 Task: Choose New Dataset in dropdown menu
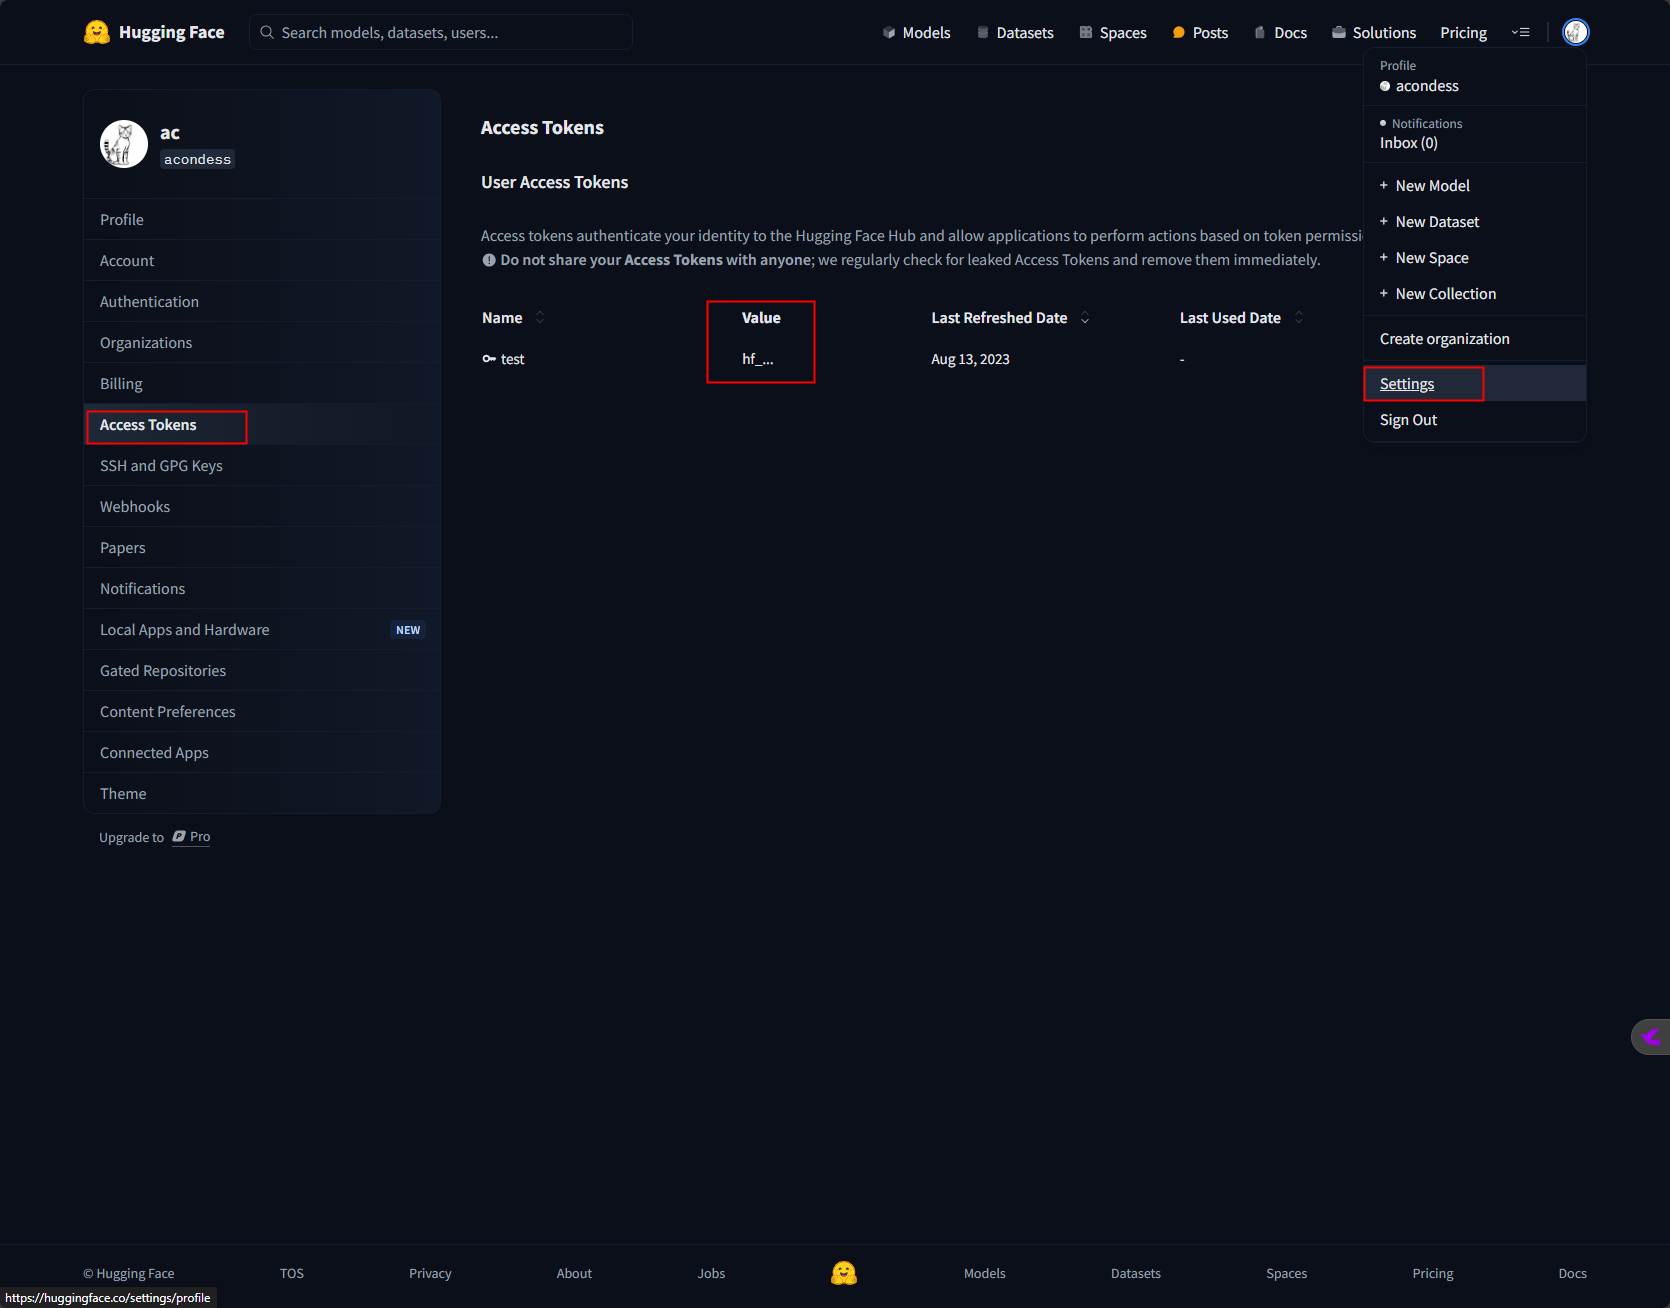coord(1475,221)
